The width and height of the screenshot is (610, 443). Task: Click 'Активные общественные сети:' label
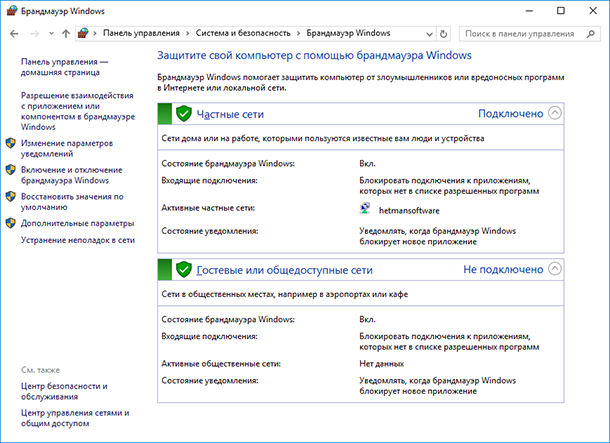point(221,364)
